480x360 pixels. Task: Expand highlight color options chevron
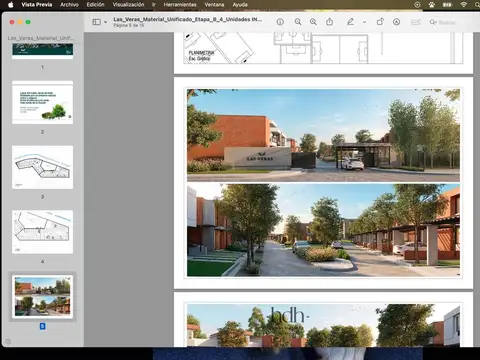(x=364, y=22)
